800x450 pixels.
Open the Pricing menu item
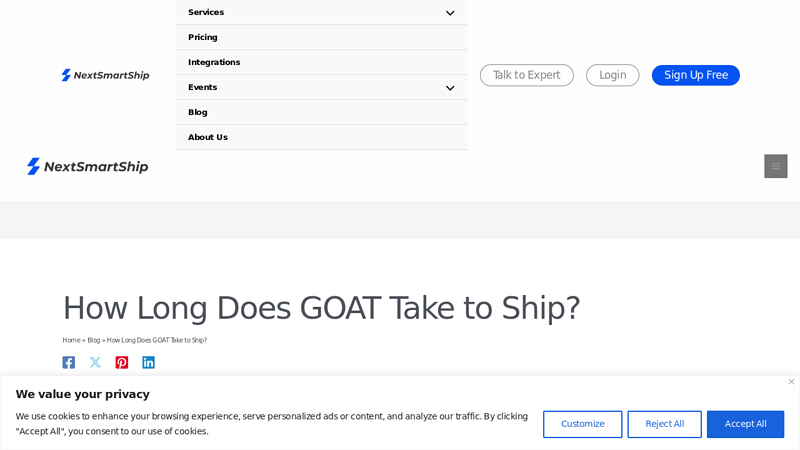pos(203,37)
